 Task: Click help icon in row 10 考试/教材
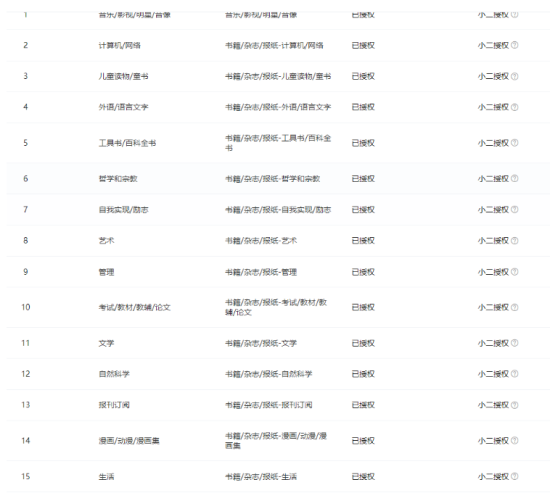[x=515, y=307]
